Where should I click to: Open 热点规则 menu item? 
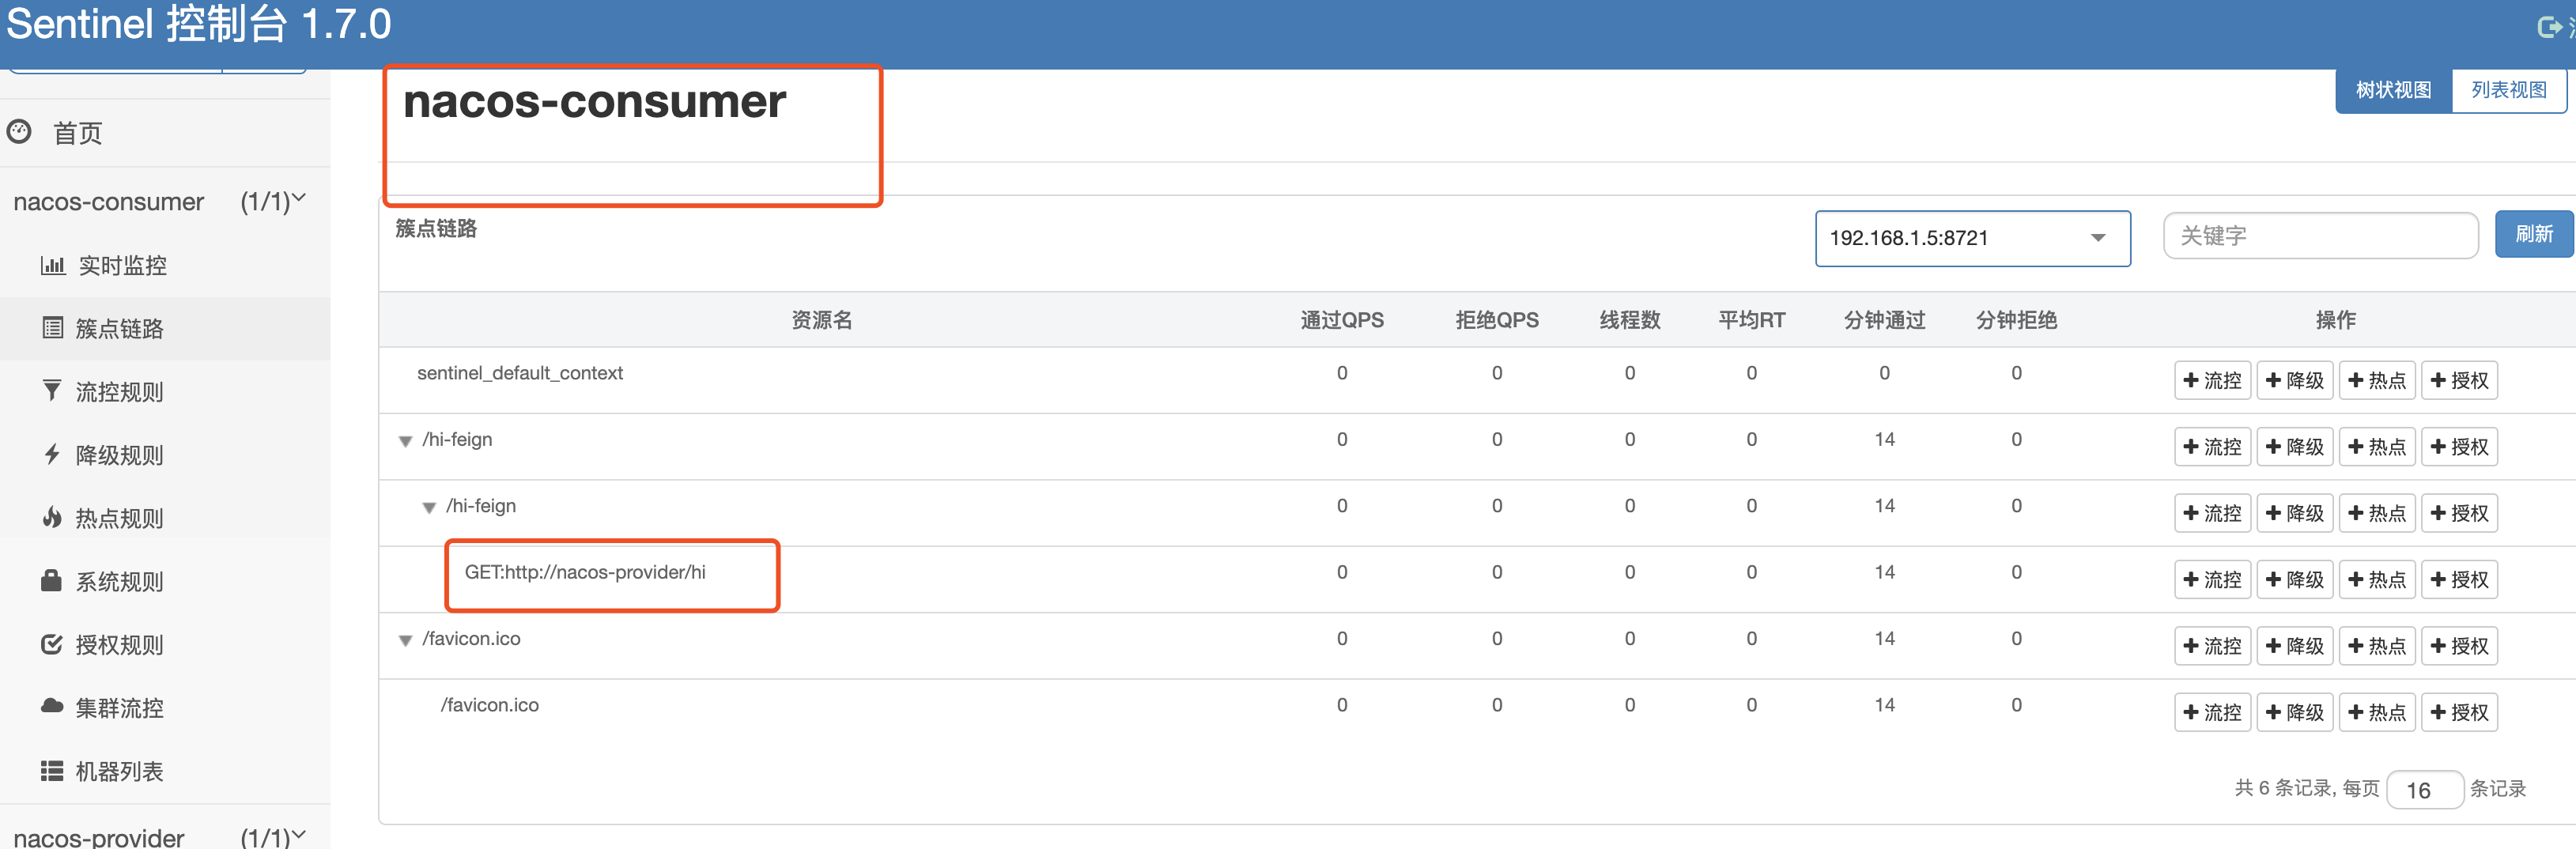[x=120, y=518]
